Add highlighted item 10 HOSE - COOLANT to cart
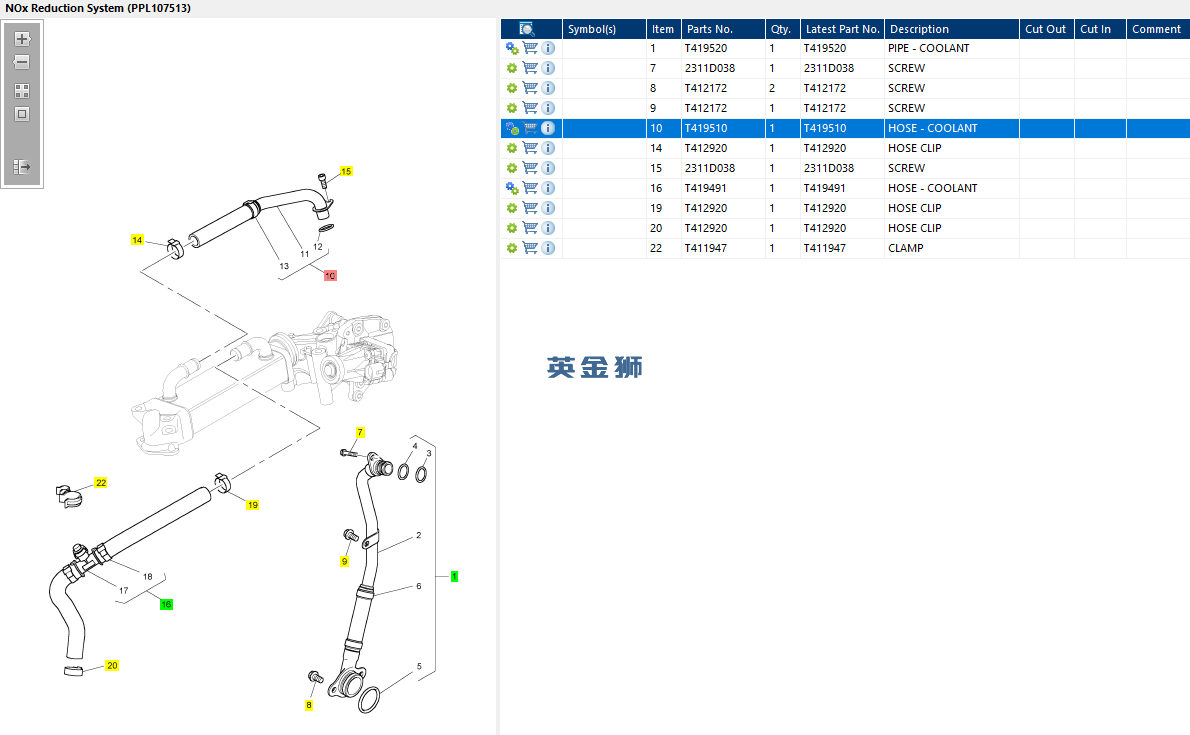This screenshot has height=735, width=1190. tap(530, 128)
